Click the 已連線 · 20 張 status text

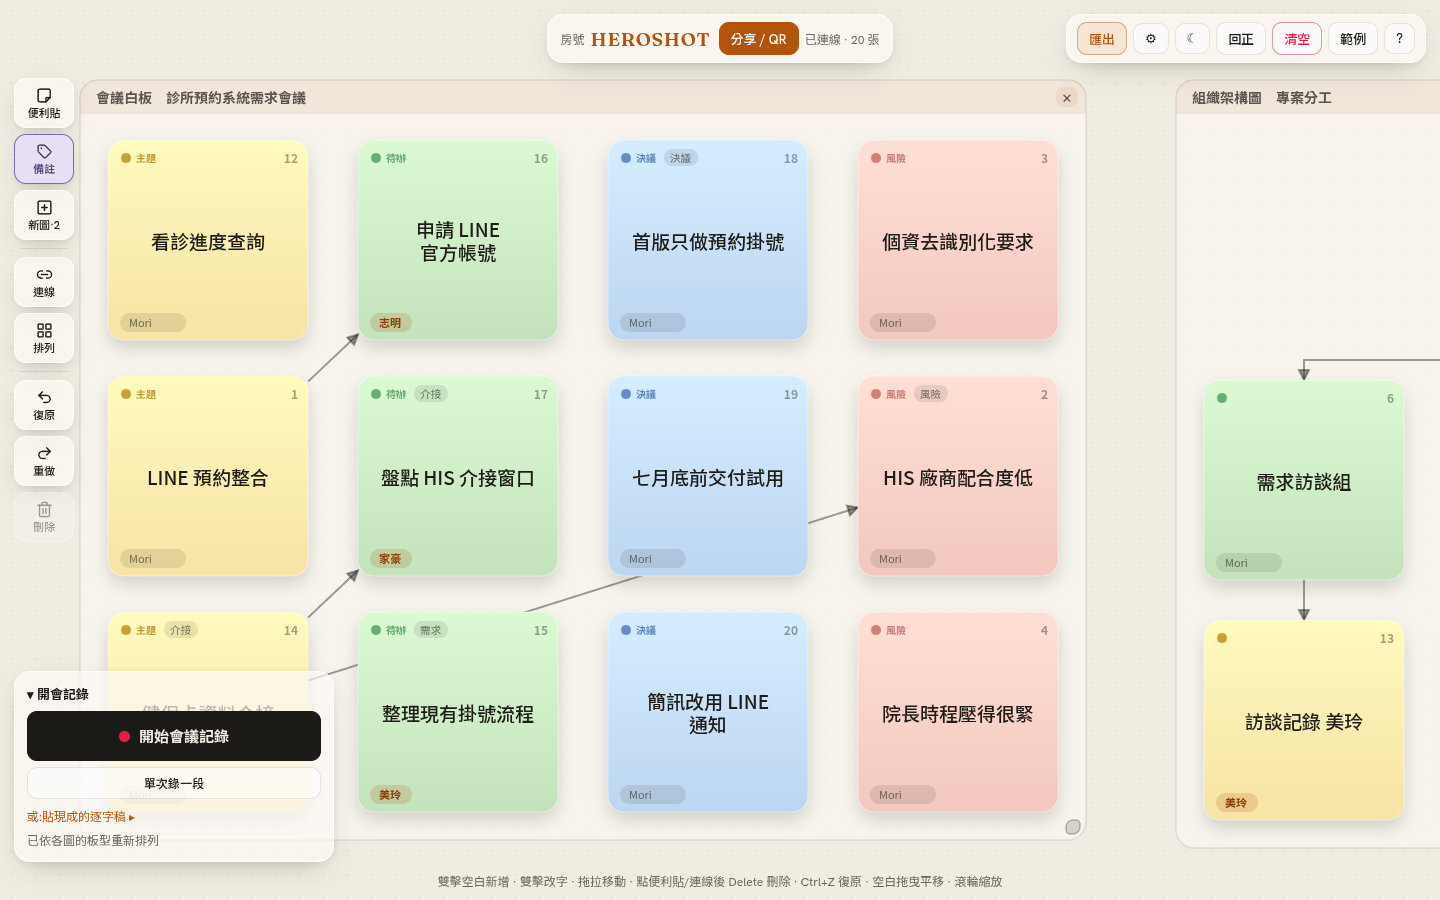[842, 40]
